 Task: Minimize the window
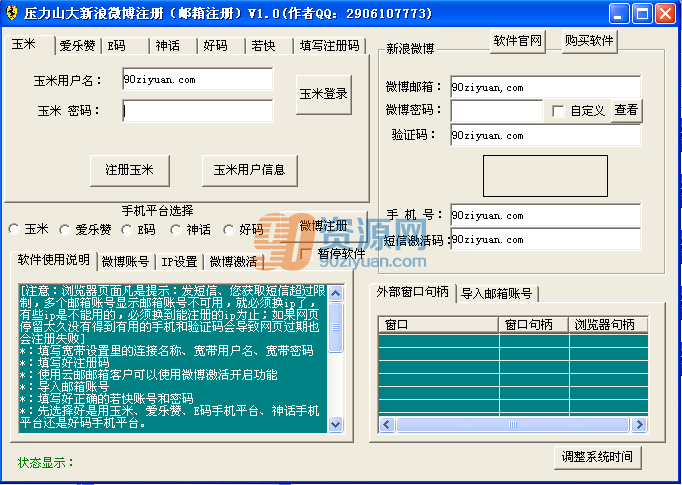(618, 13)
